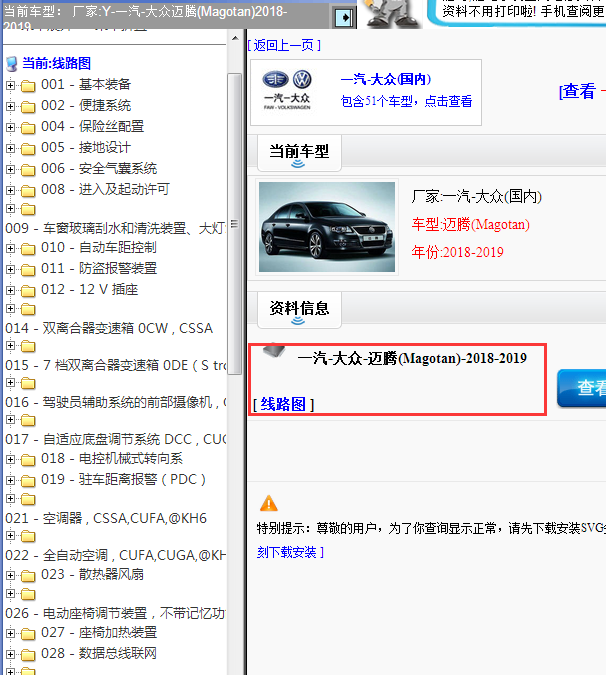Click the [查看 link beside the brand box
Screen dimensions: 606x675
[x=578, y=91]
